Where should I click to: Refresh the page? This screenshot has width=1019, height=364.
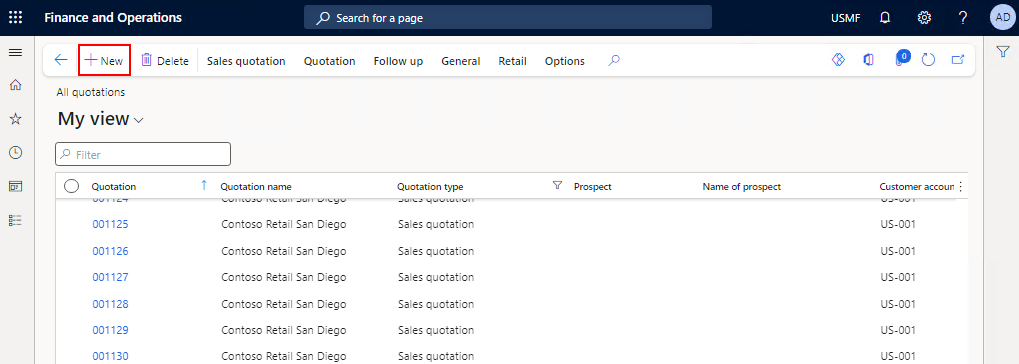pos(929,60)
